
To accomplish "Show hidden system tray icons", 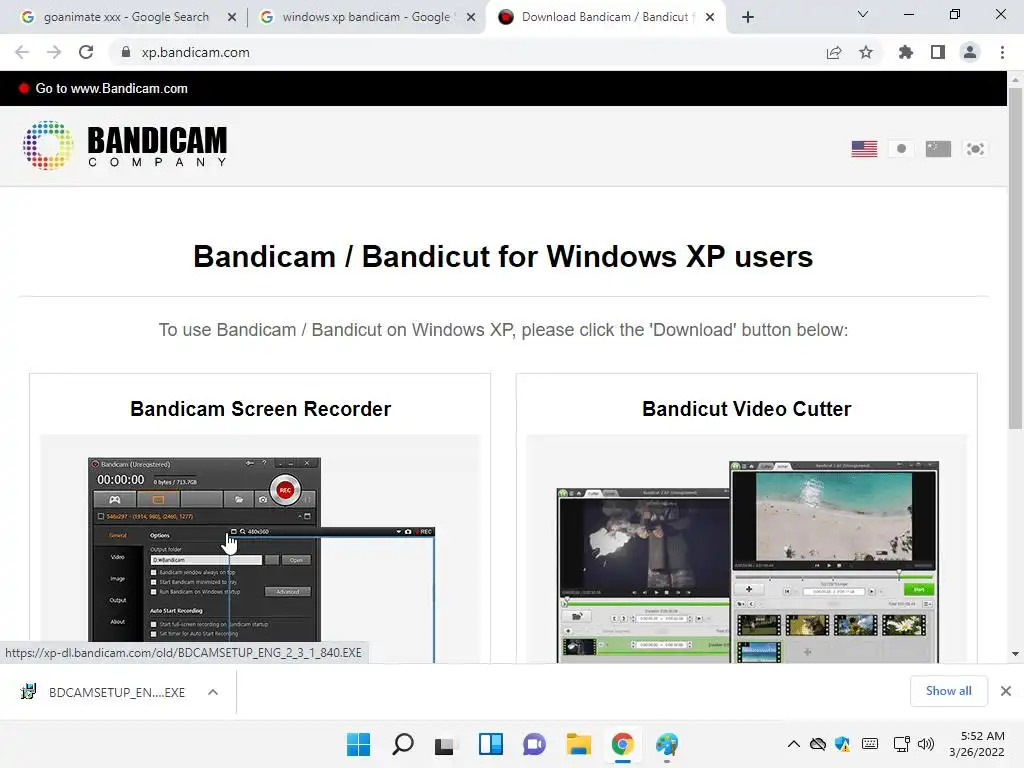I will (793, 744).
